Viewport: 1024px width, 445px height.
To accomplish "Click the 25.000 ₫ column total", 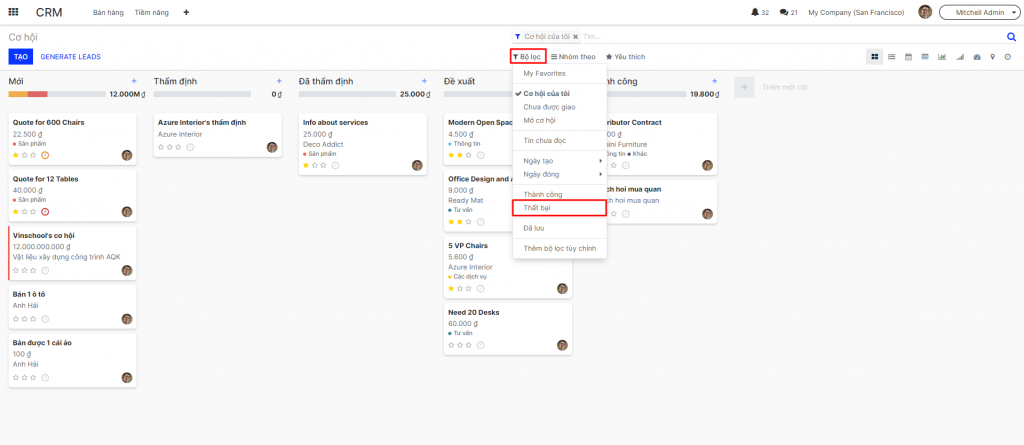I will pyautogui.click(x=415, y=94).
